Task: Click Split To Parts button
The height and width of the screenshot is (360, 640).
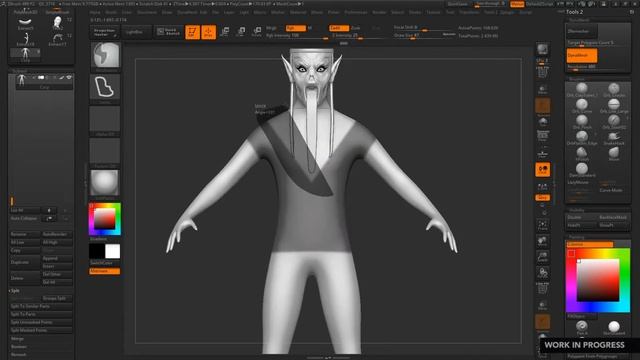Action: pyautogui.click(x=41, y=314)
